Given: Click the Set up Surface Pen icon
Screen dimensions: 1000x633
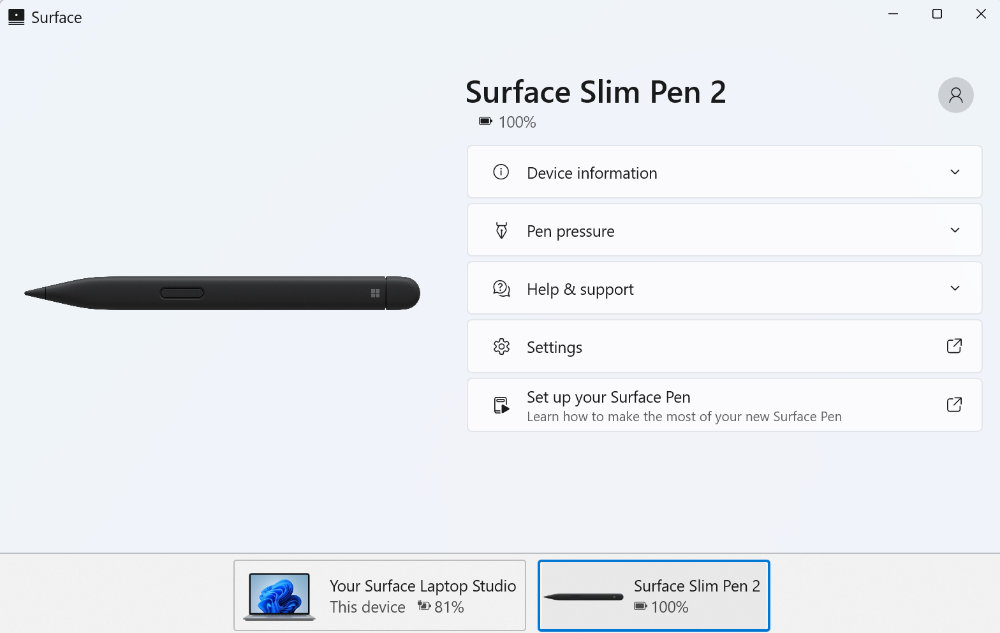Looking at the screenshot, I should [x=501, y=405].
